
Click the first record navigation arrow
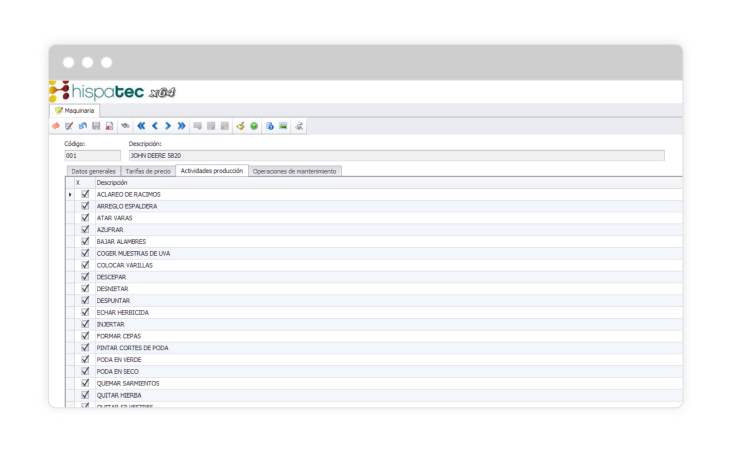pyautogui.click(x=141, y=126)
